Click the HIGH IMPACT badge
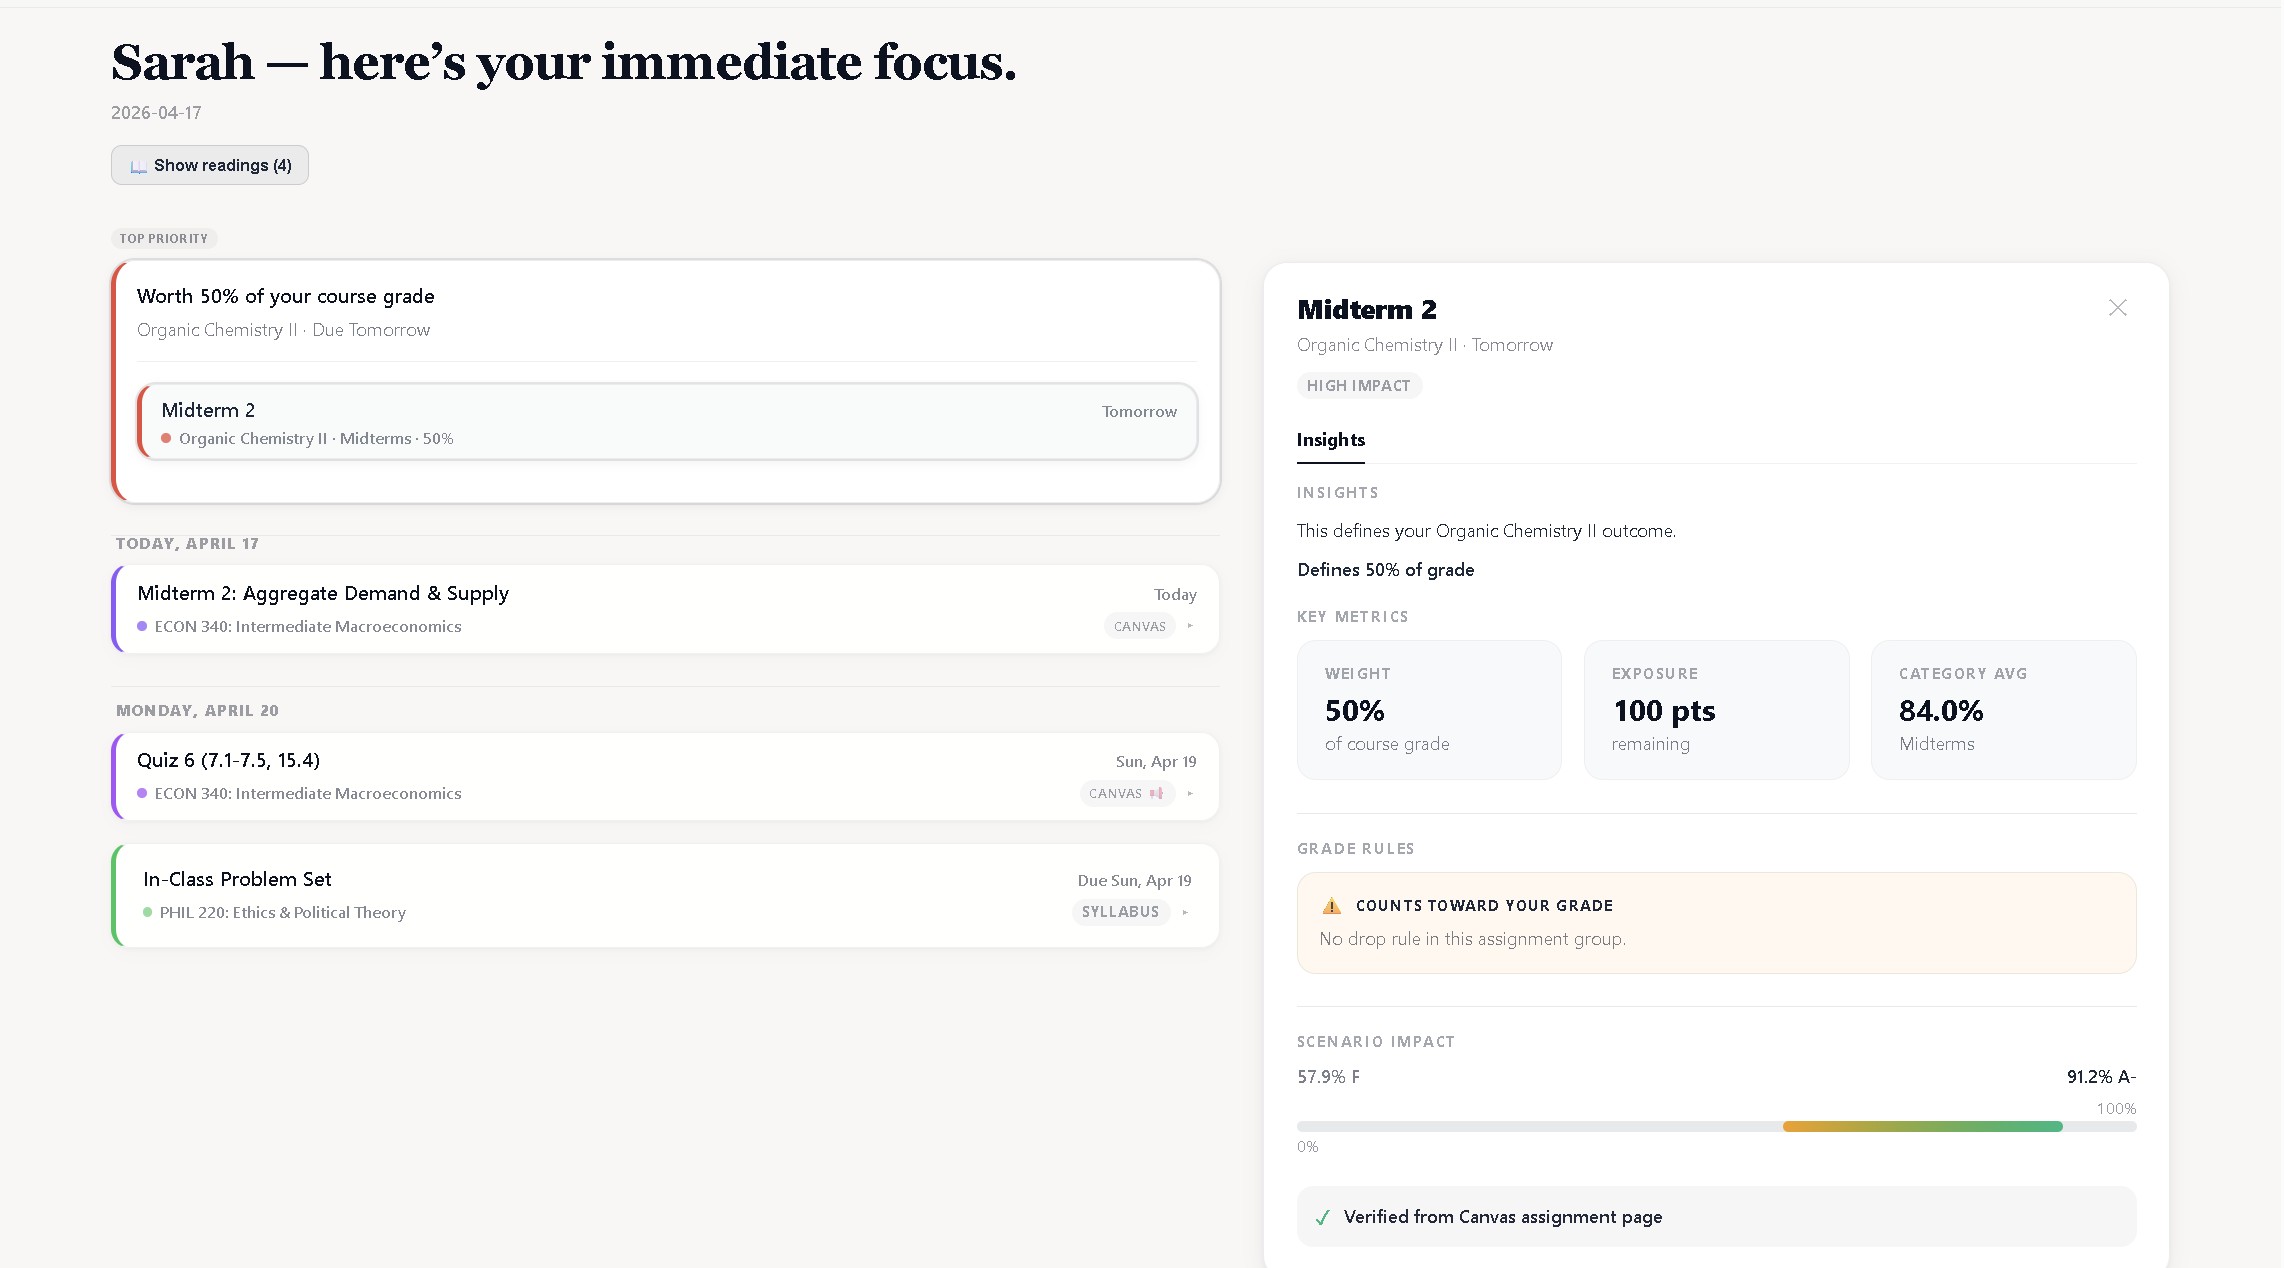 1359,386
